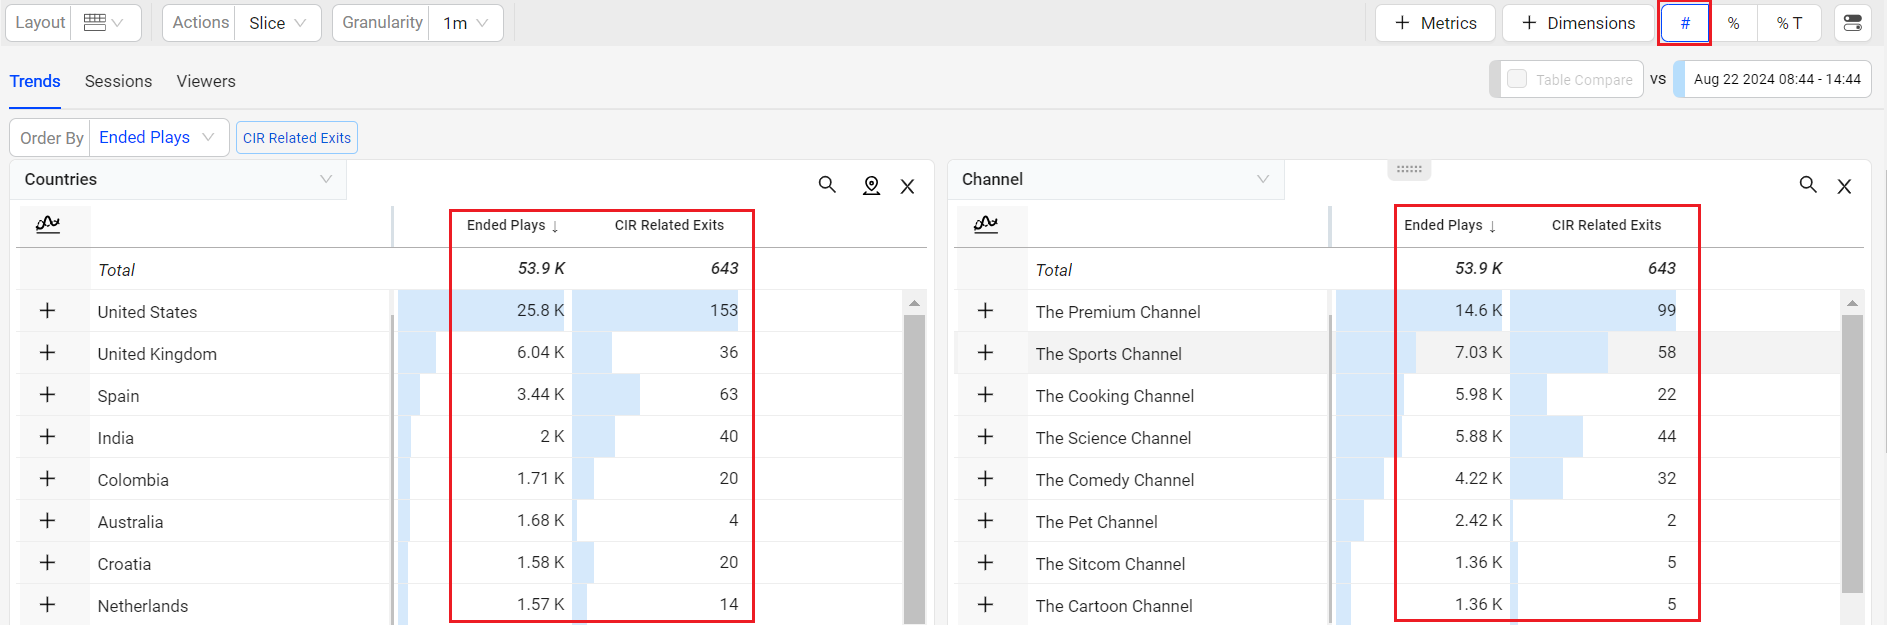Screen dimensions: 1887x625
Task: Sort Channel table by Ended Plays
Action: click(x=1450, y=225)
